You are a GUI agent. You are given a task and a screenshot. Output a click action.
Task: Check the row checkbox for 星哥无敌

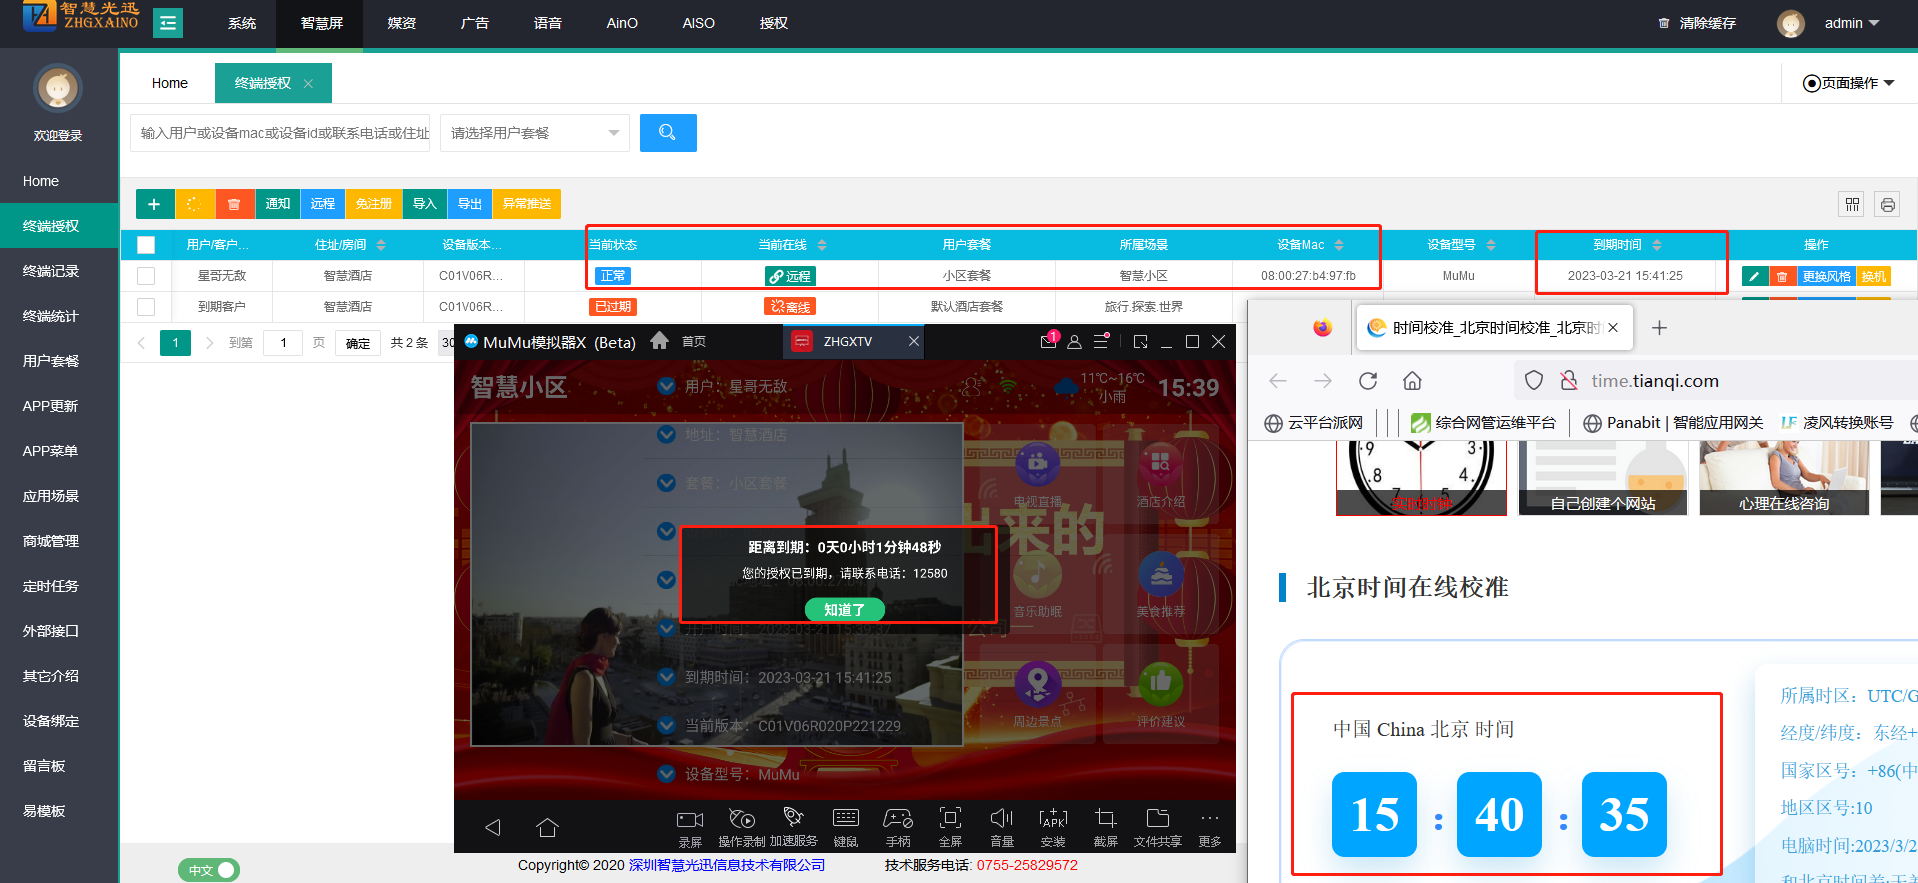pyautogui.click(x=146, y=276)
